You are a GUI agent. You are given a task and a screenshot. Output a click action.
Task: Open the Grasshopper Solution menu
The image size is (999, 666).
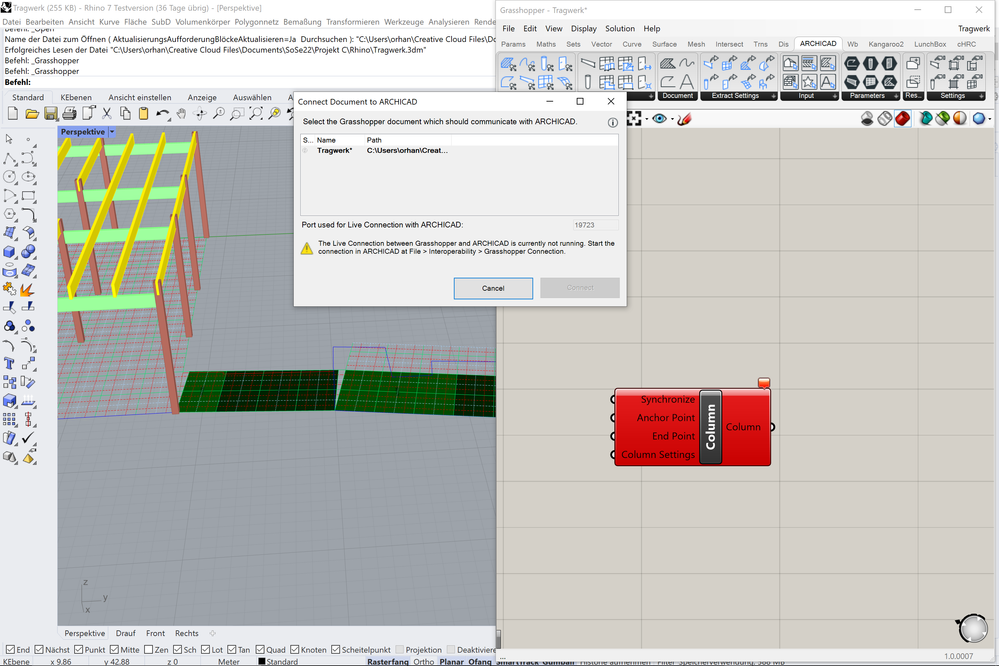coord(619,29)
